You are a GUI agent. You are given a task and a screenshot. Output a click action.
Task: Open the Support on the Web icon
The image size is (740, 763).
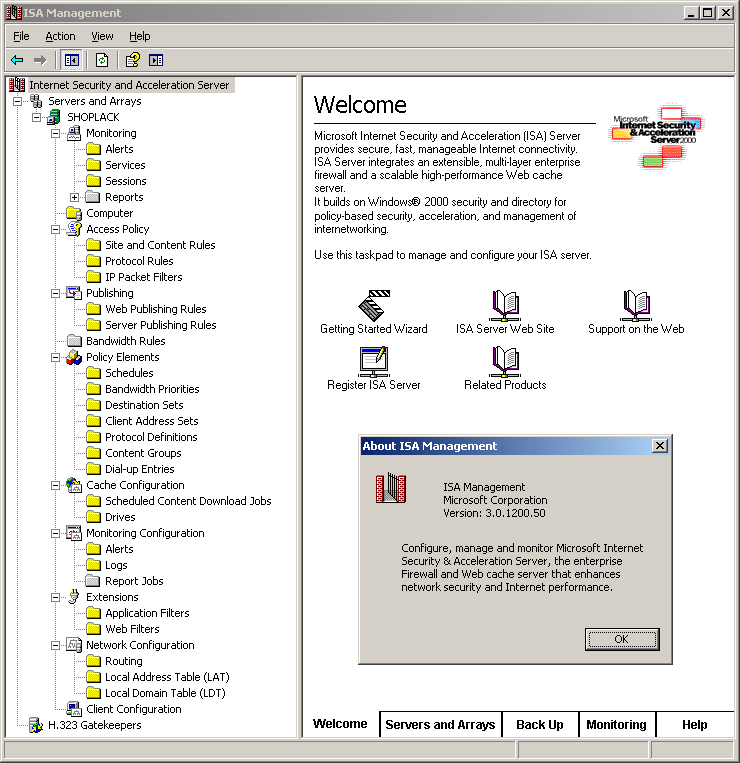(x=636, y=306)
